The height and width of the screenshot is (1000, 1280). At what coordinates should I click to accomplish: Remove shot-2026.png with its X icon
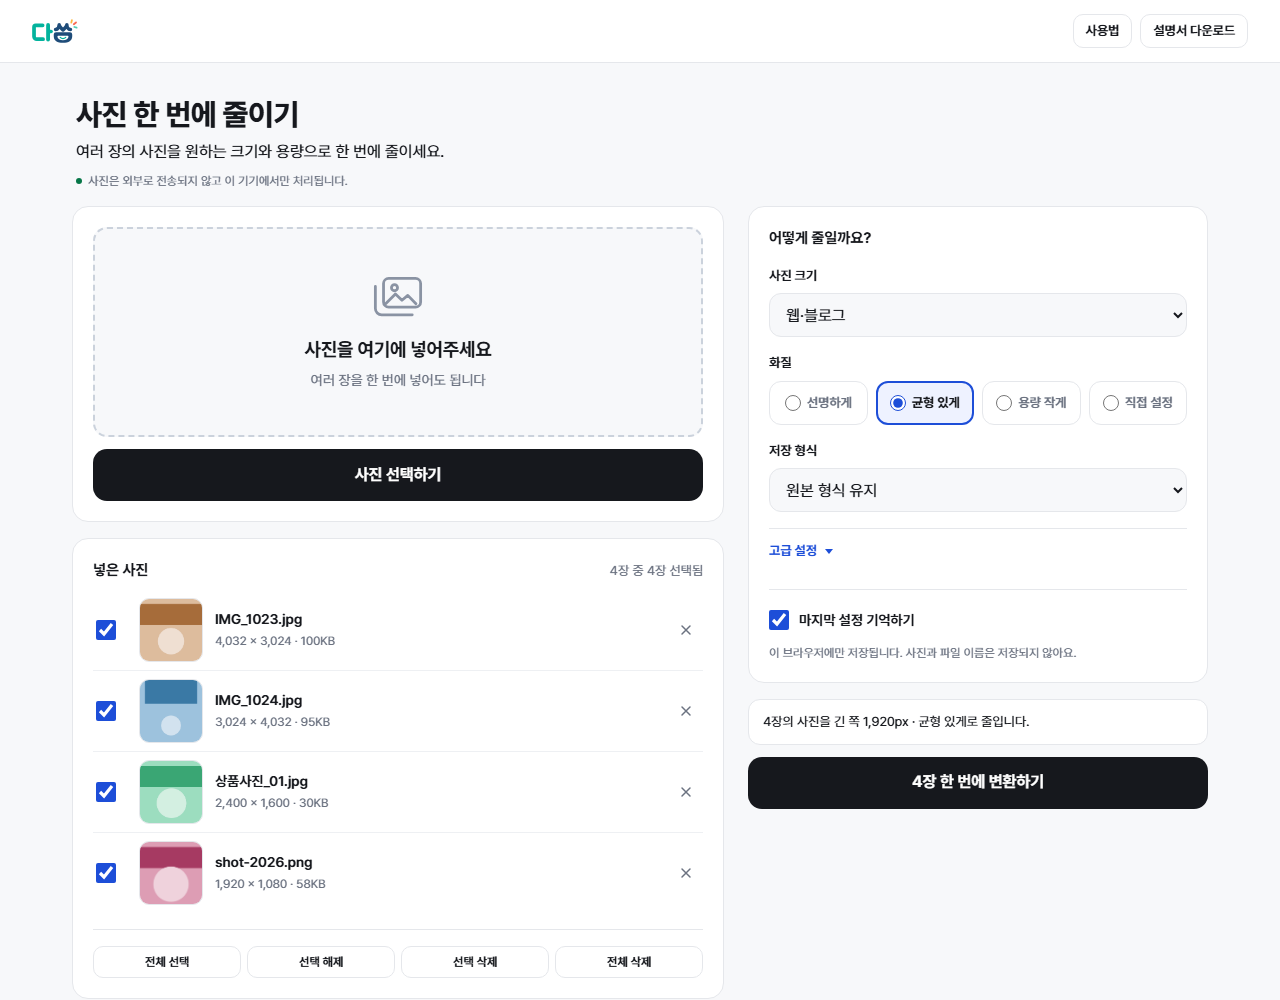(x=686, y=873)
